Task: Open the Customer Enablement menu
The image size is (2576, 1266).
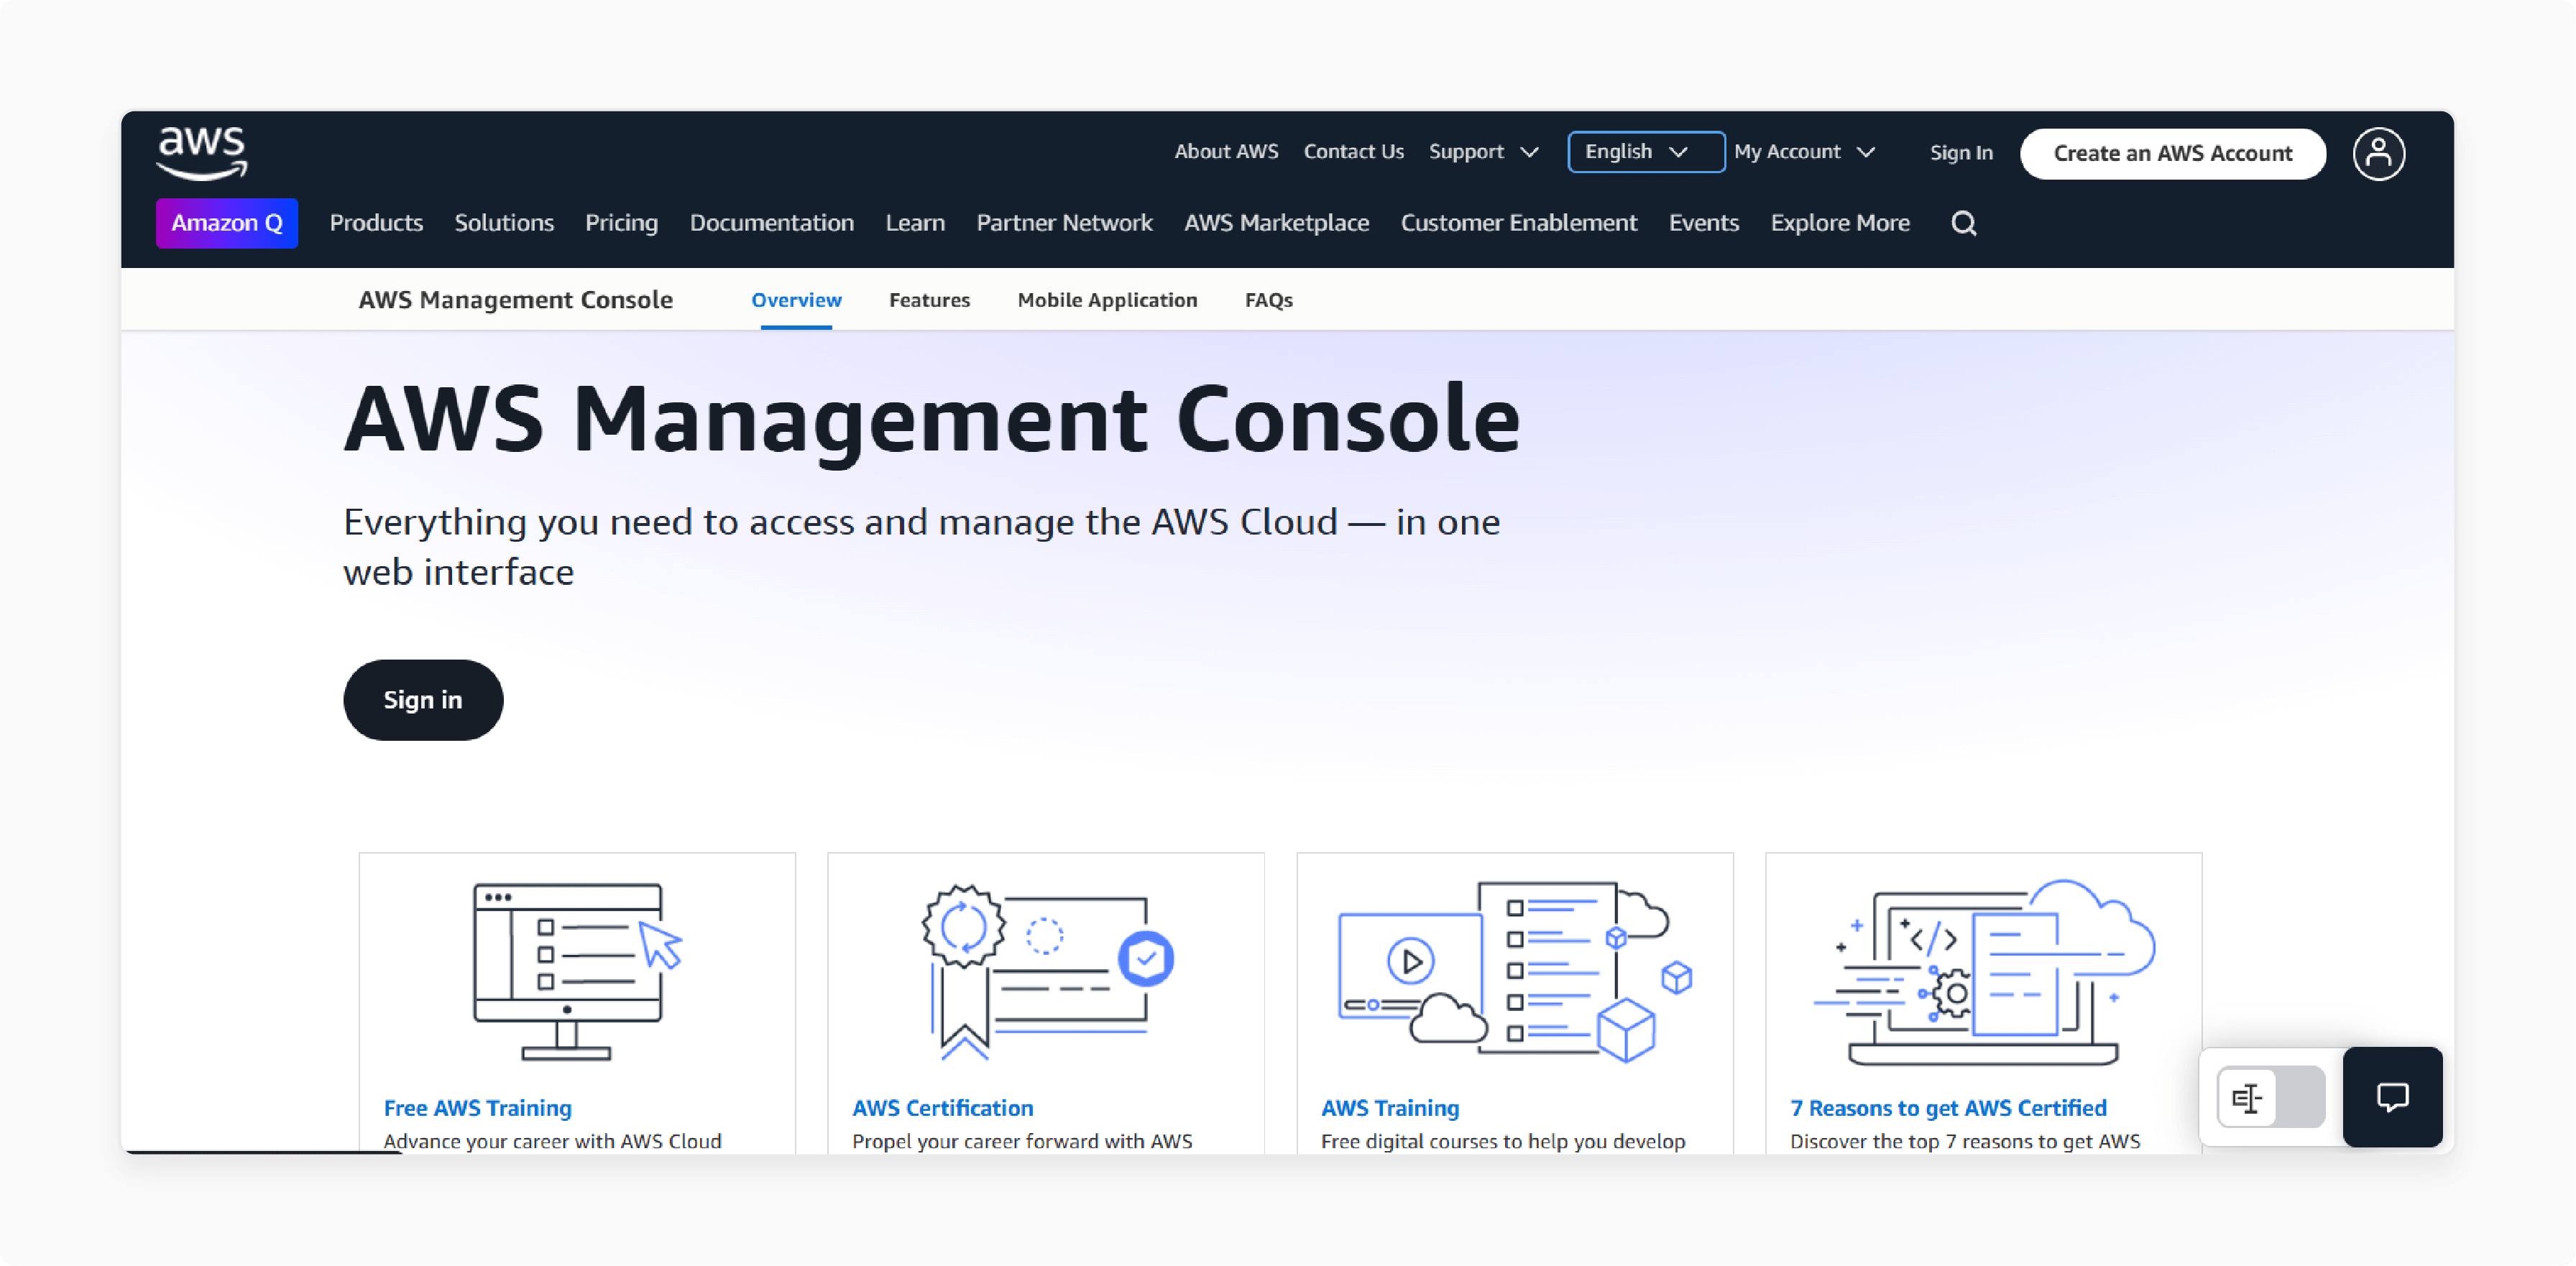Action: point(1518,223)
